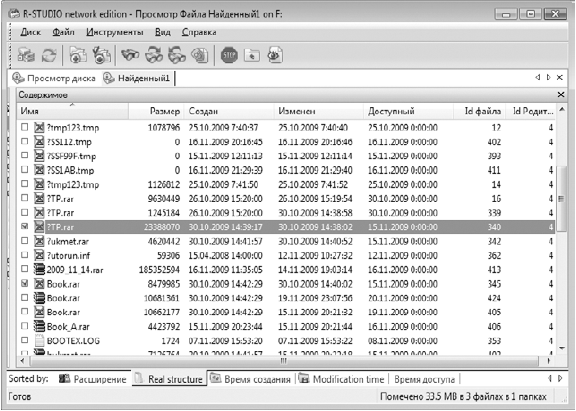576x411 pixels.
Task: Click the Имя column header
Action: 73,111
